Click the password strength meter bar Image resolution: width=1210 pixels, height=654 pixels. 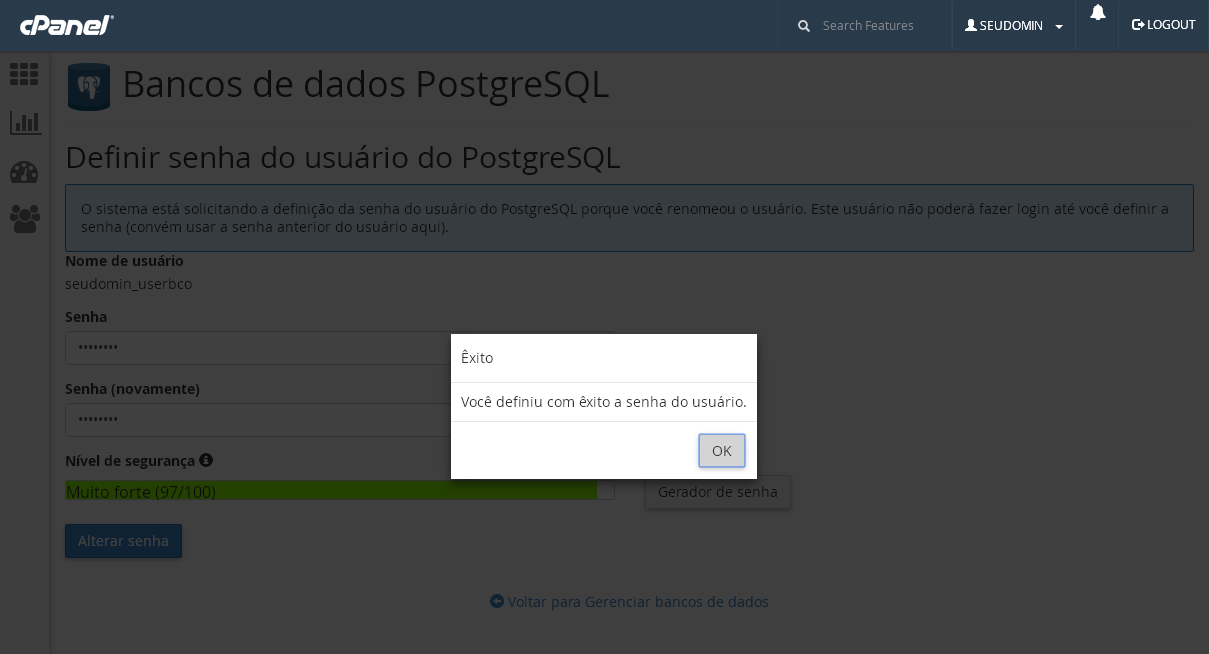click(340, 491)
